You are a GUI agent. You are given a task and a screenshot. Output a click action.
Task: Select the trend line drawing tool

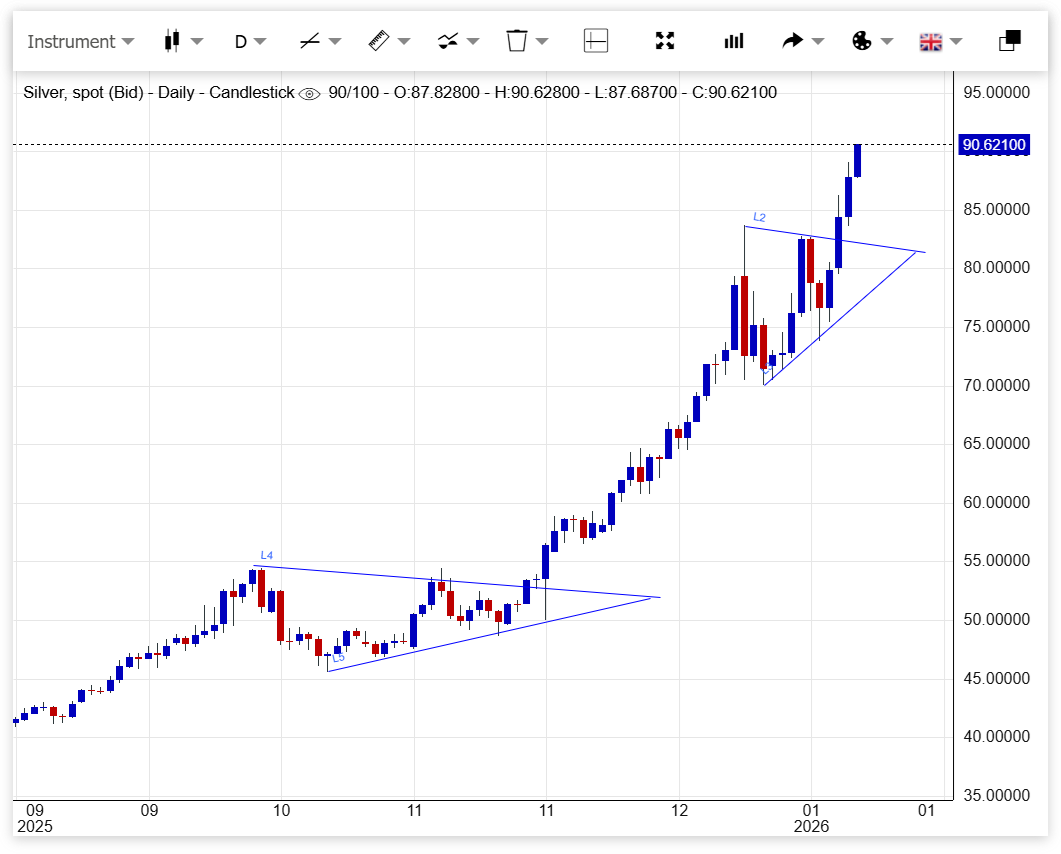[310, 41]
